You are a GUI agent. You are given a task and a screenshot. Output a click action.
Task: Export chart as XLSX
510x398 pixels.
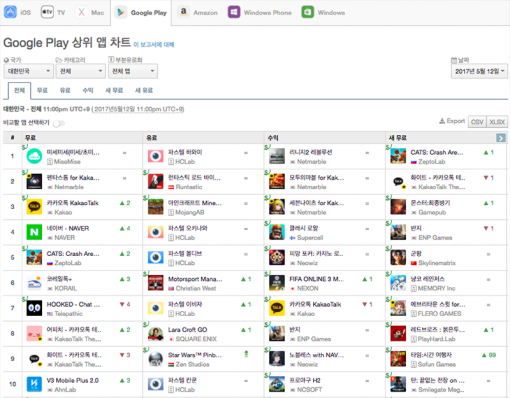click(497, 122)
